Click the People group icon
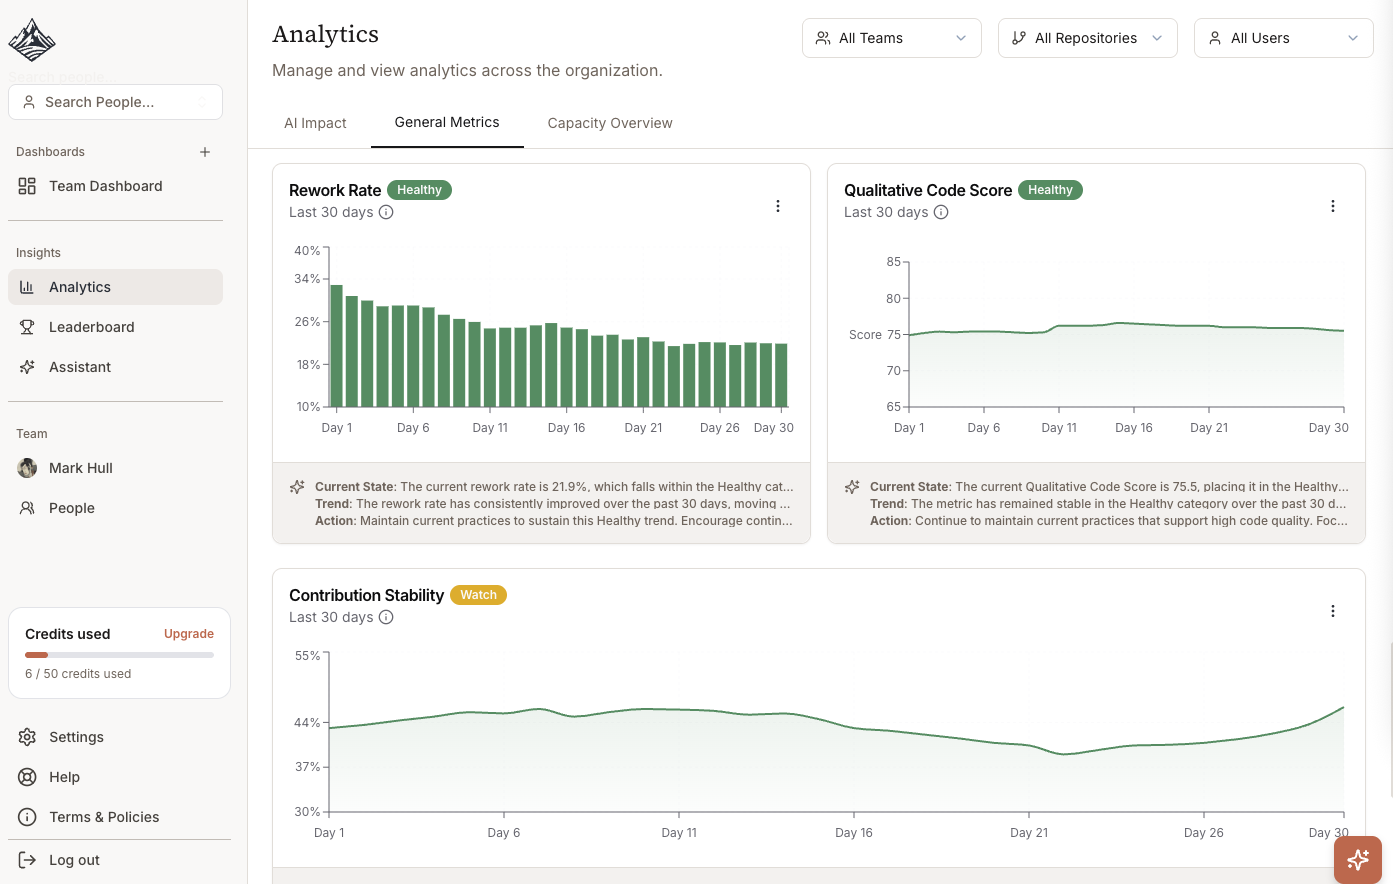Image resolution: width=1393 pixels, height=884 pixels. (27, 508)
